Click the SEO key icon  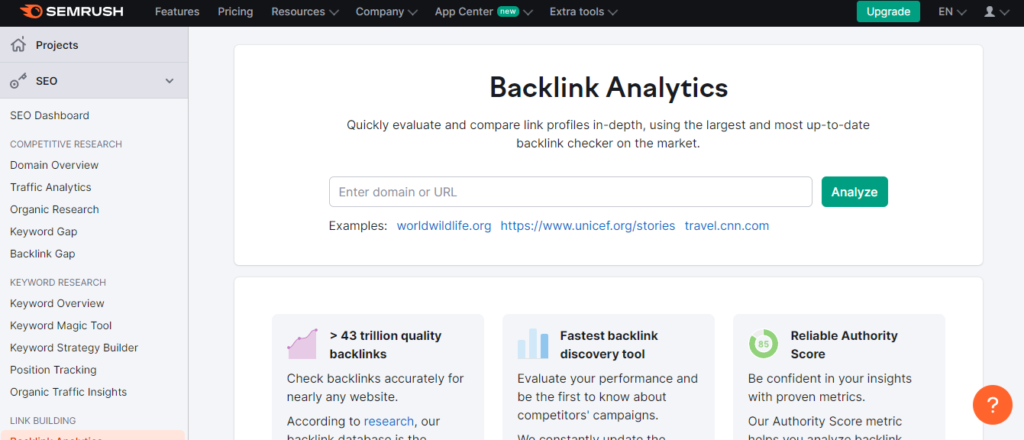tap(18, 81)
